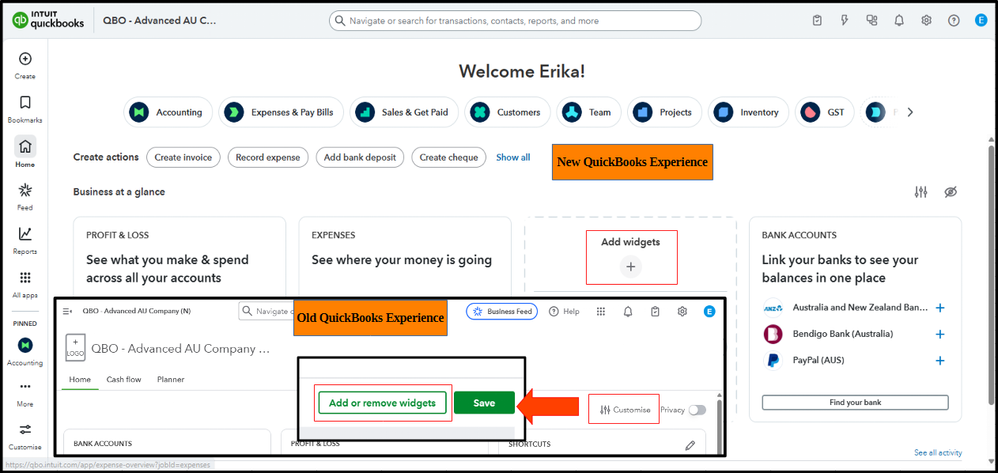Switch to the Planner tab
Viewport: 998px width, 473px height.
coord(171,379)
